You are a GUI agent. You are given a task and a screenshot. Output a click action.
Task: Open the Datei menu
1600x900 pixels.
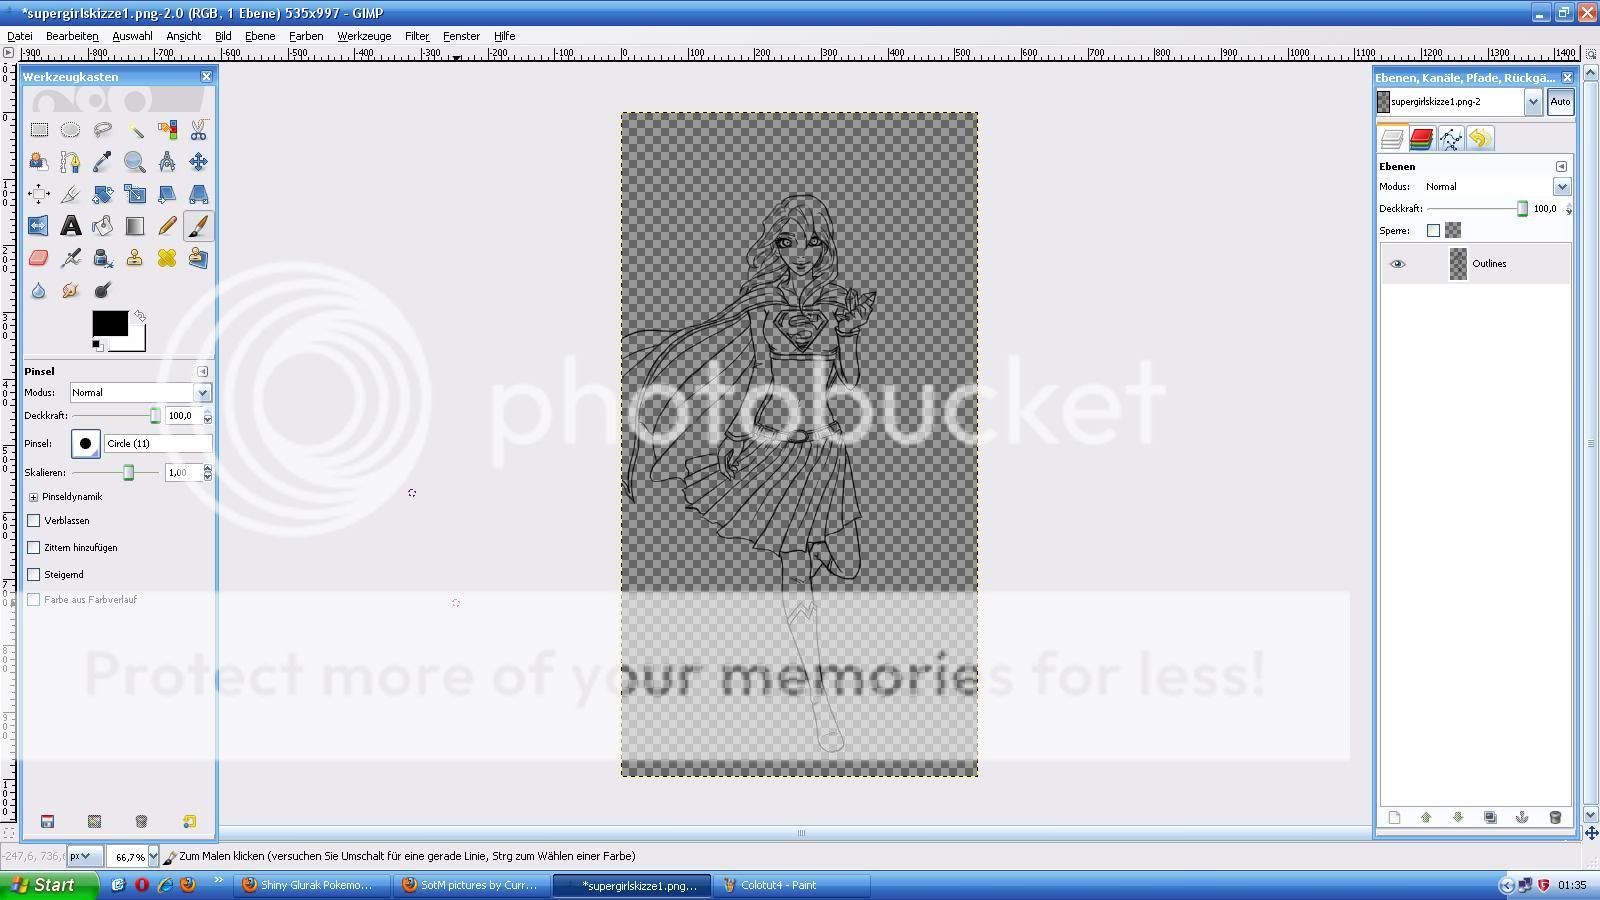coord(19,36)
